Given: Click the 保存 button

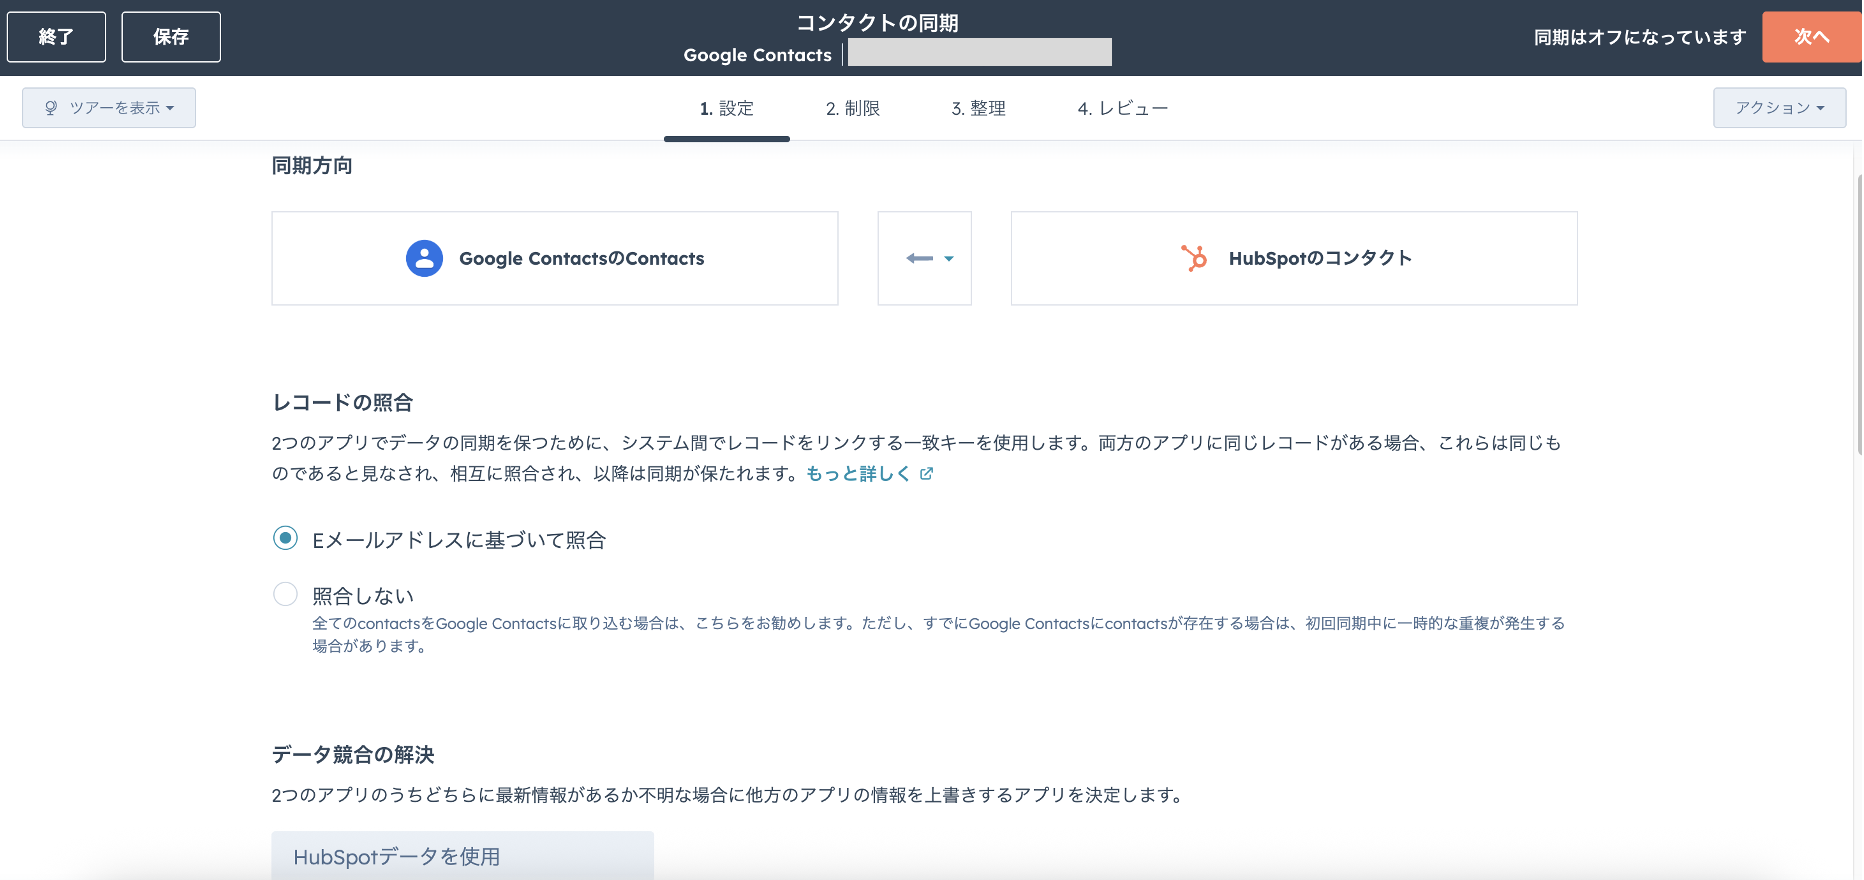Looking at the screenshot, I should (171, 37).
